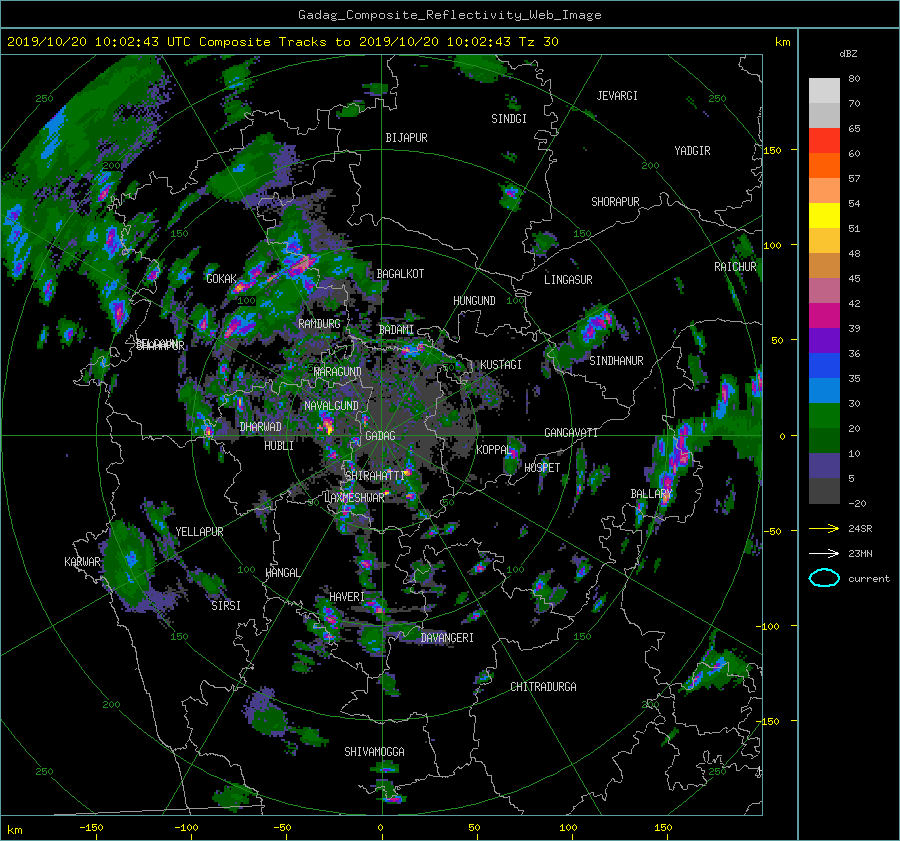
Task: Click the GOKAK city label
Action: pyautogui.click(x=222, y=278)
